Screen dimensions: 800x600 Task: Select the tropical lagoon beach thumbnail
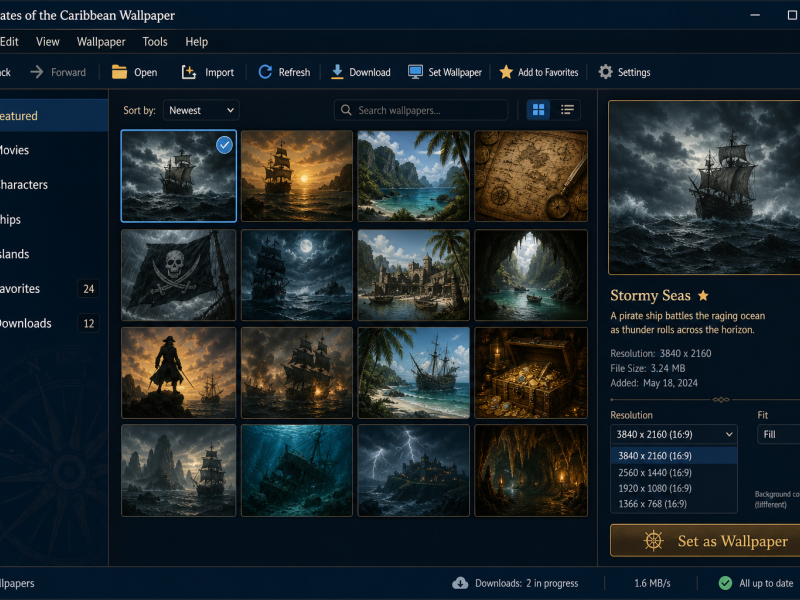[413, 176]
